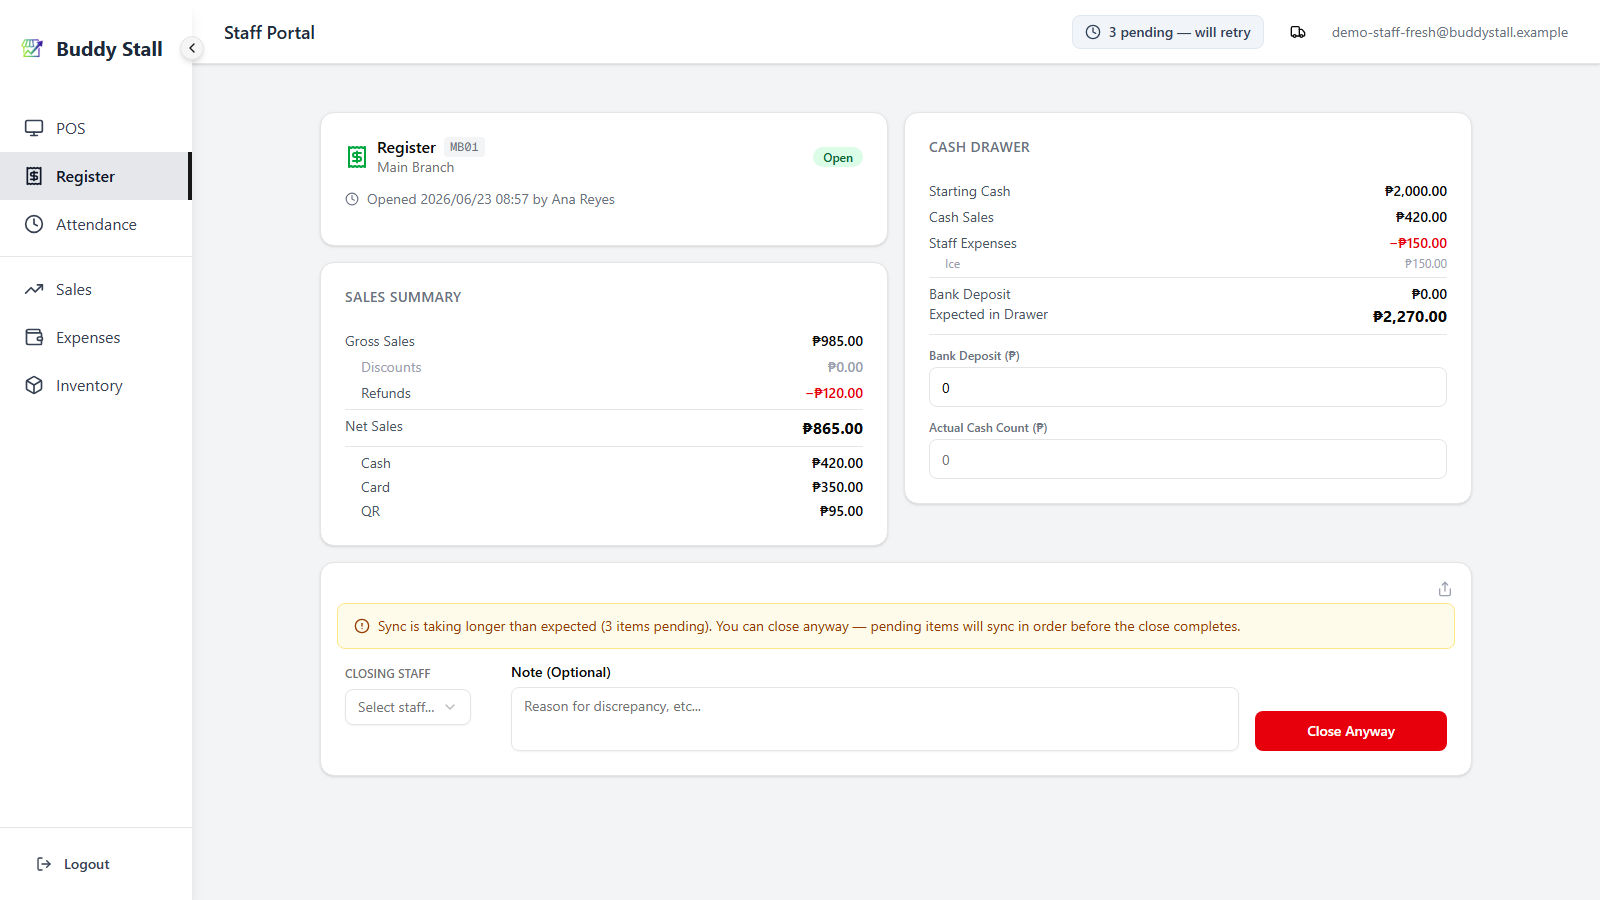Click the 3 pending will retry badge
This screenshot has height=900, width=1600.
1168,32
